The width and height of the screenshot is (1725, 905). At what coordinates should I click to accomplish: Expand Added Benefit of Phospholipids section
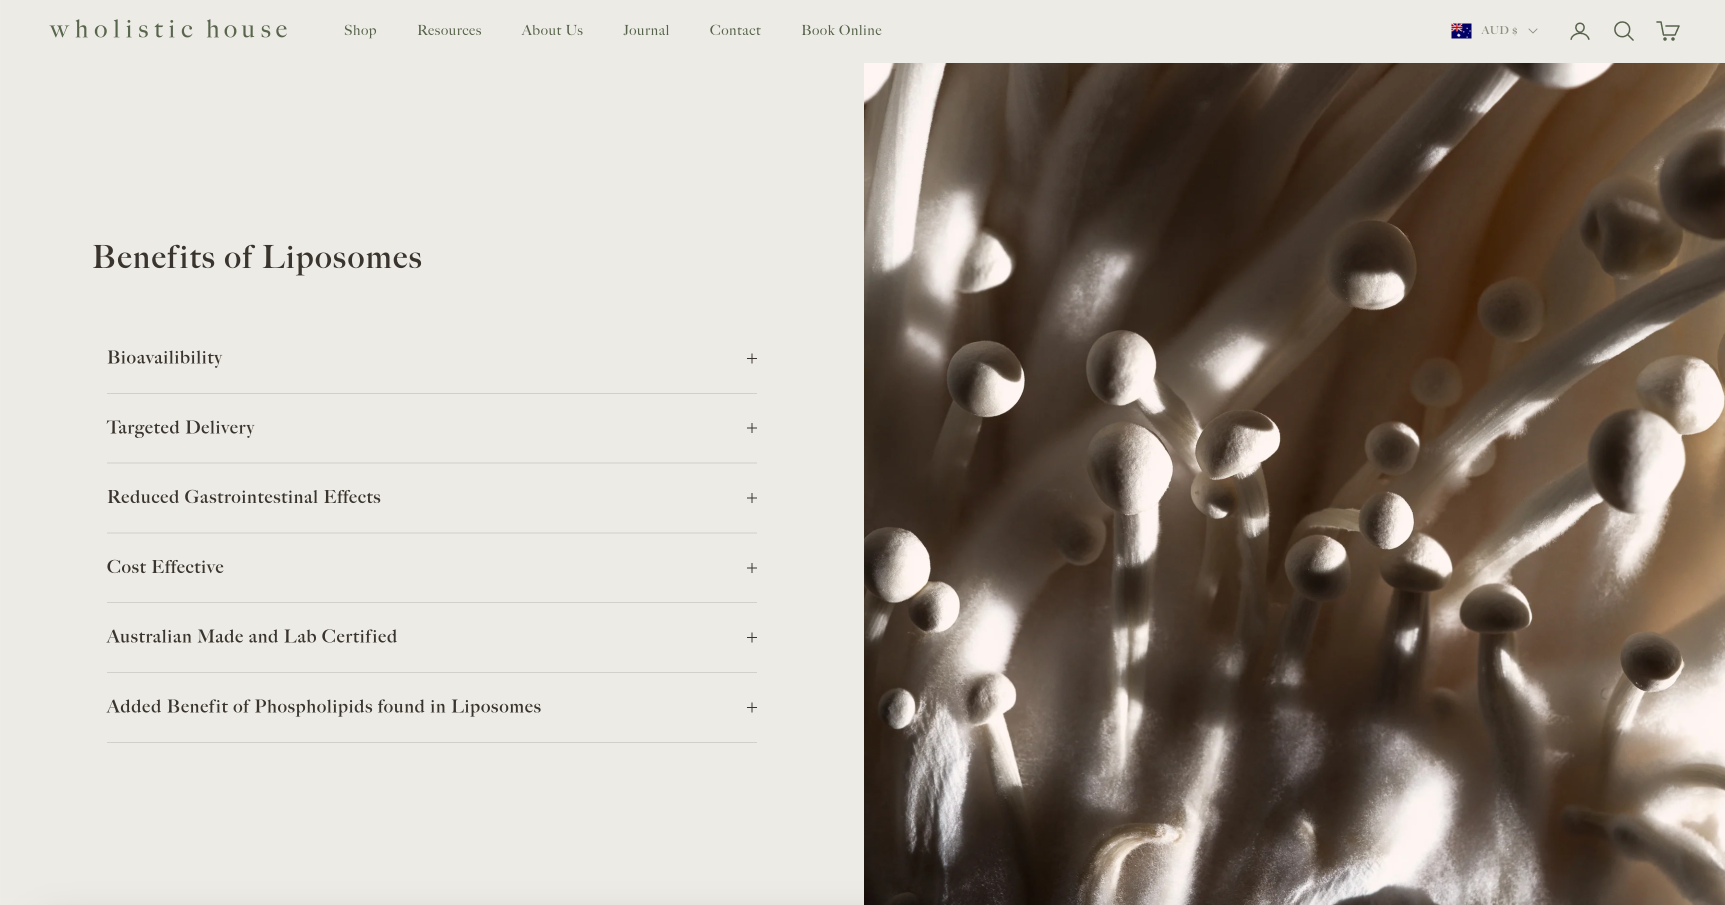pos(323,707)
